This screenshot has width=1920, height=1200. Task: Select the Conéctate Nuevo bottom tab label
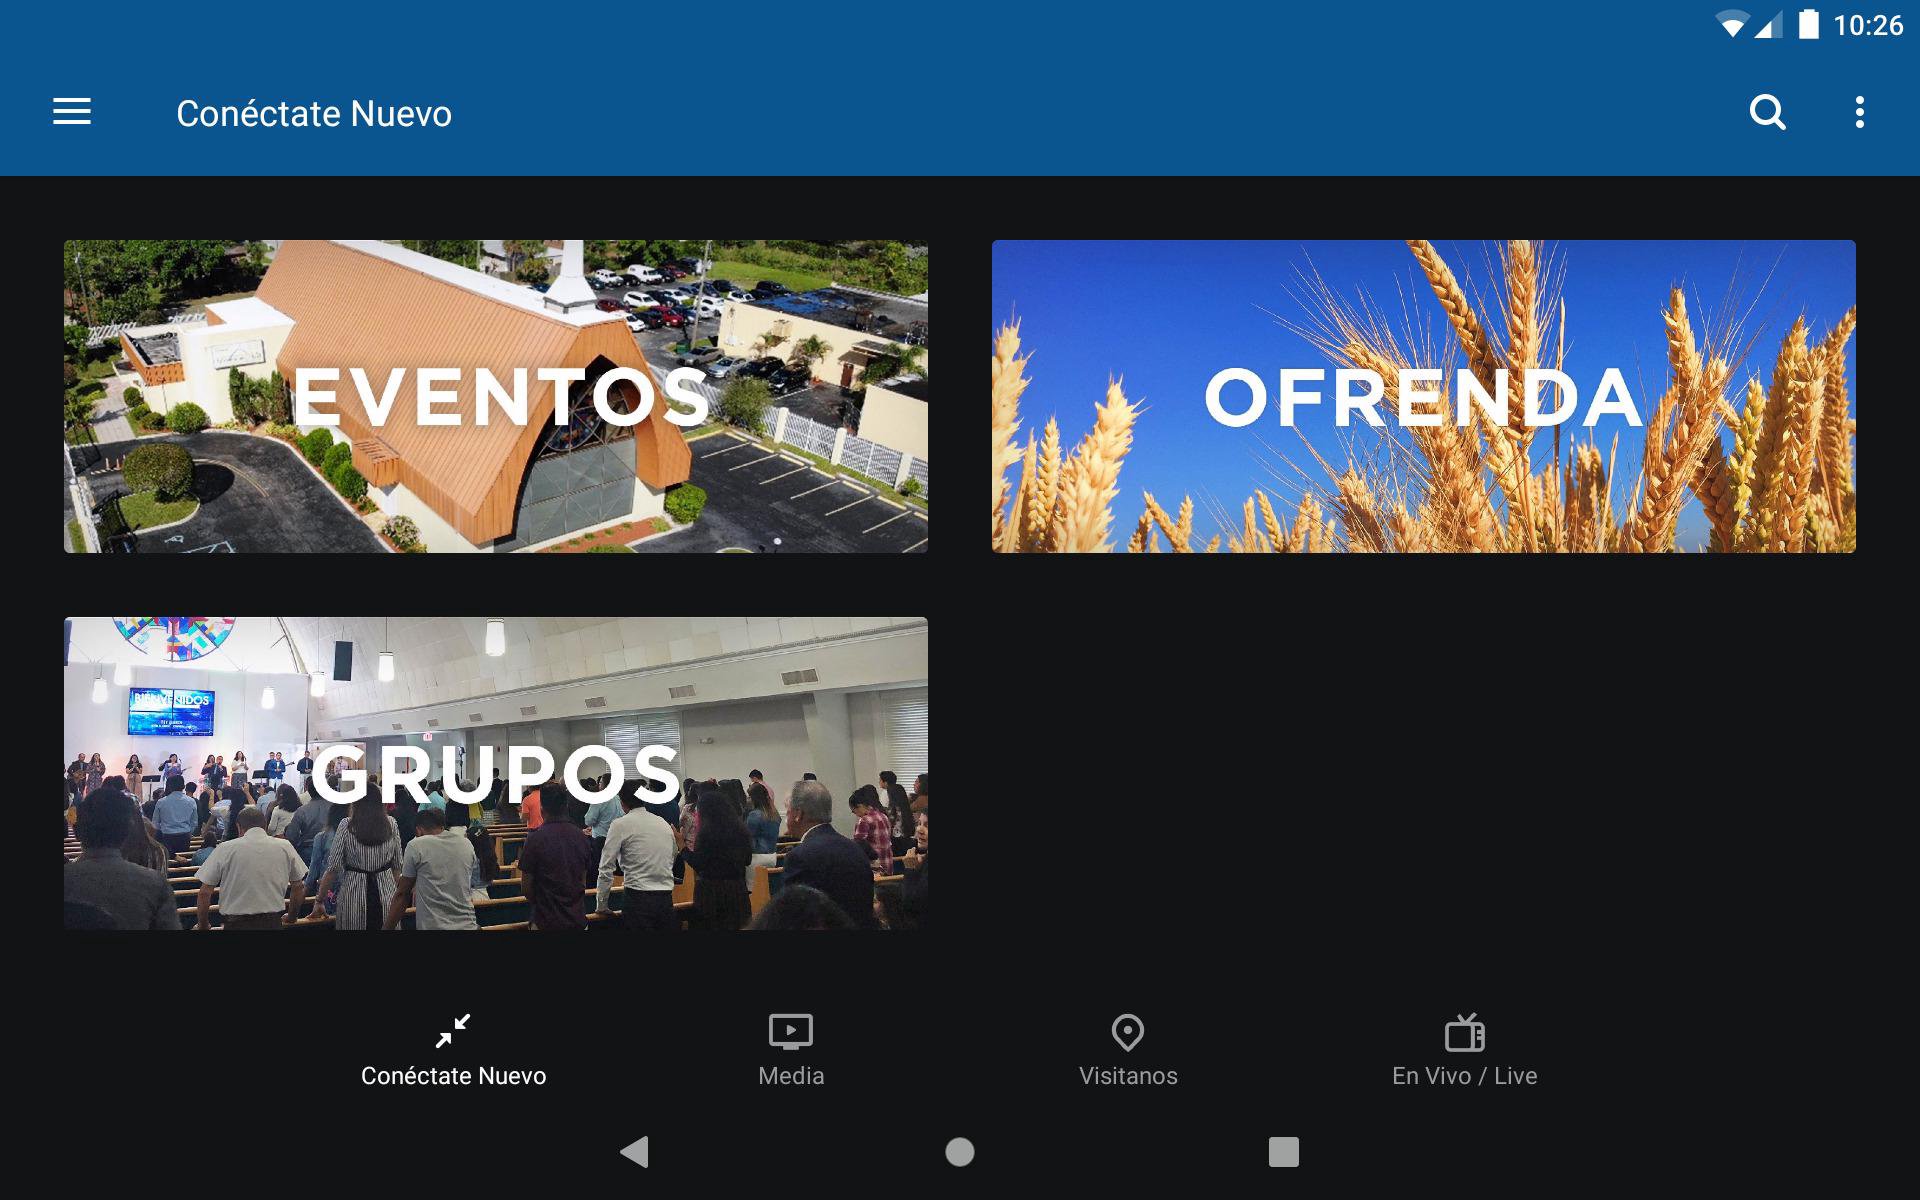(453, 1076)
